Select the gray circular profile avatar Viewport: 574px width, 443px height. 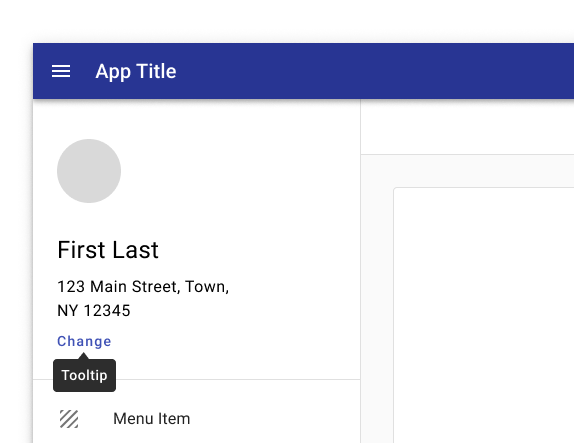89,171
